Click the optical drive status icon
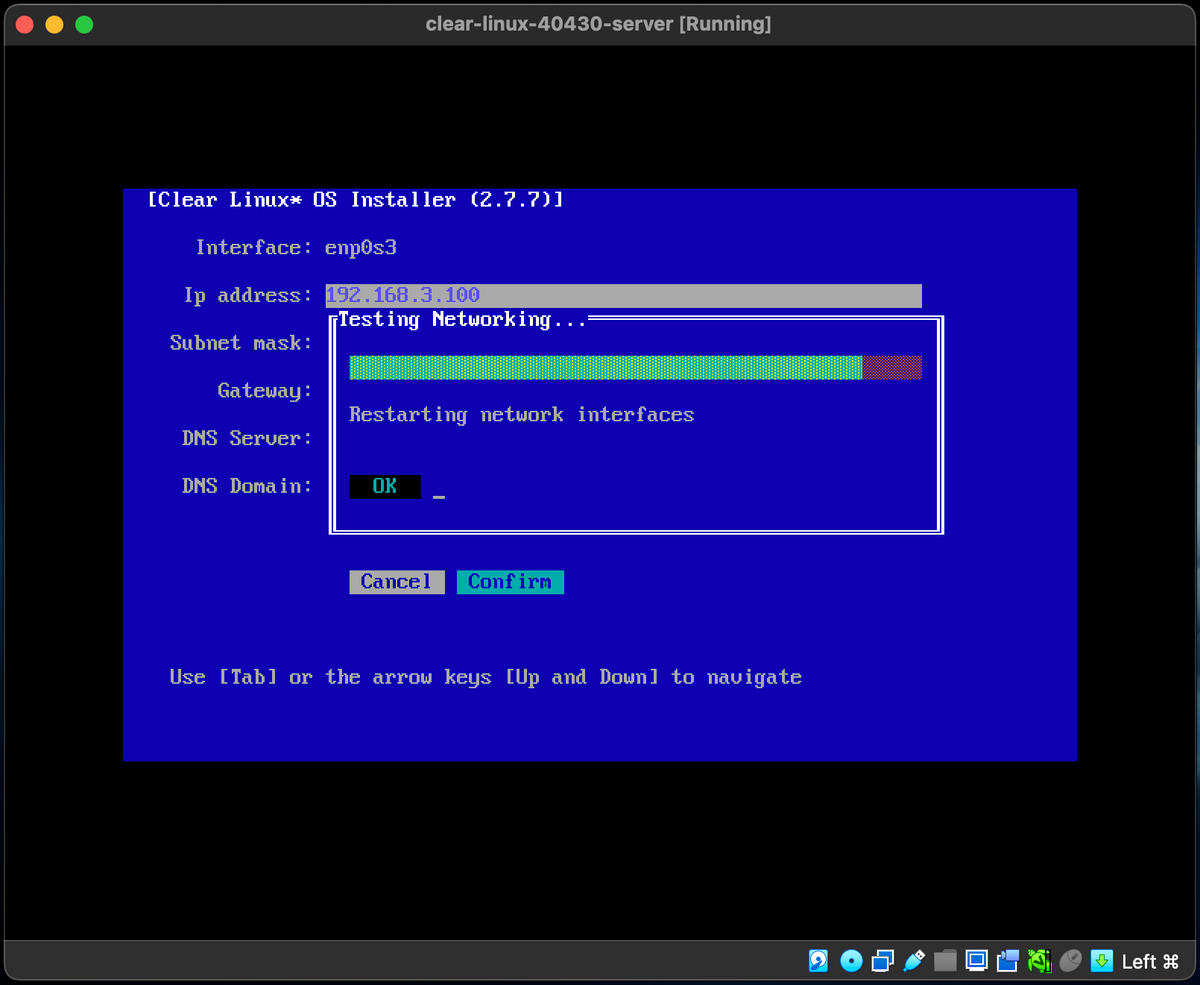 click(850, 961)
